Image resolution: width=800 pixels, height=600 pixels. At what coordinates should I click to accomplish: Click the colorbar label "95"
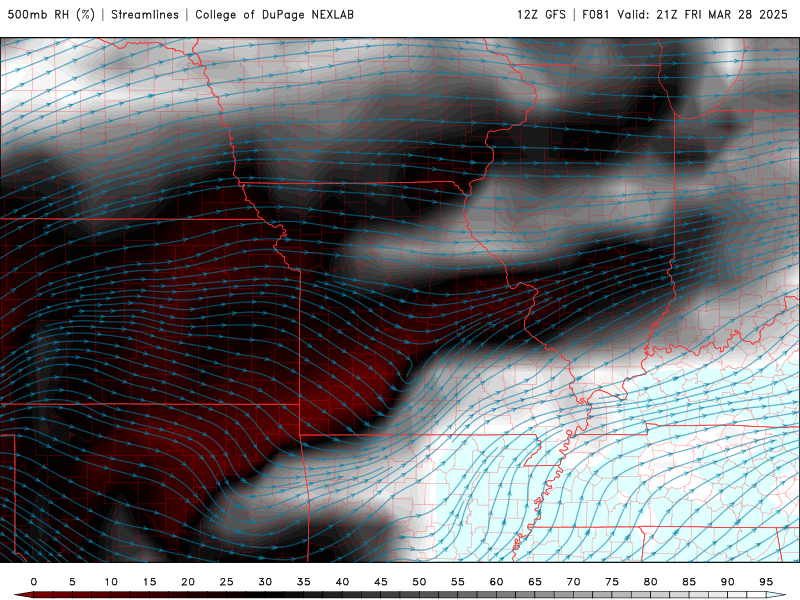[766, 582]
